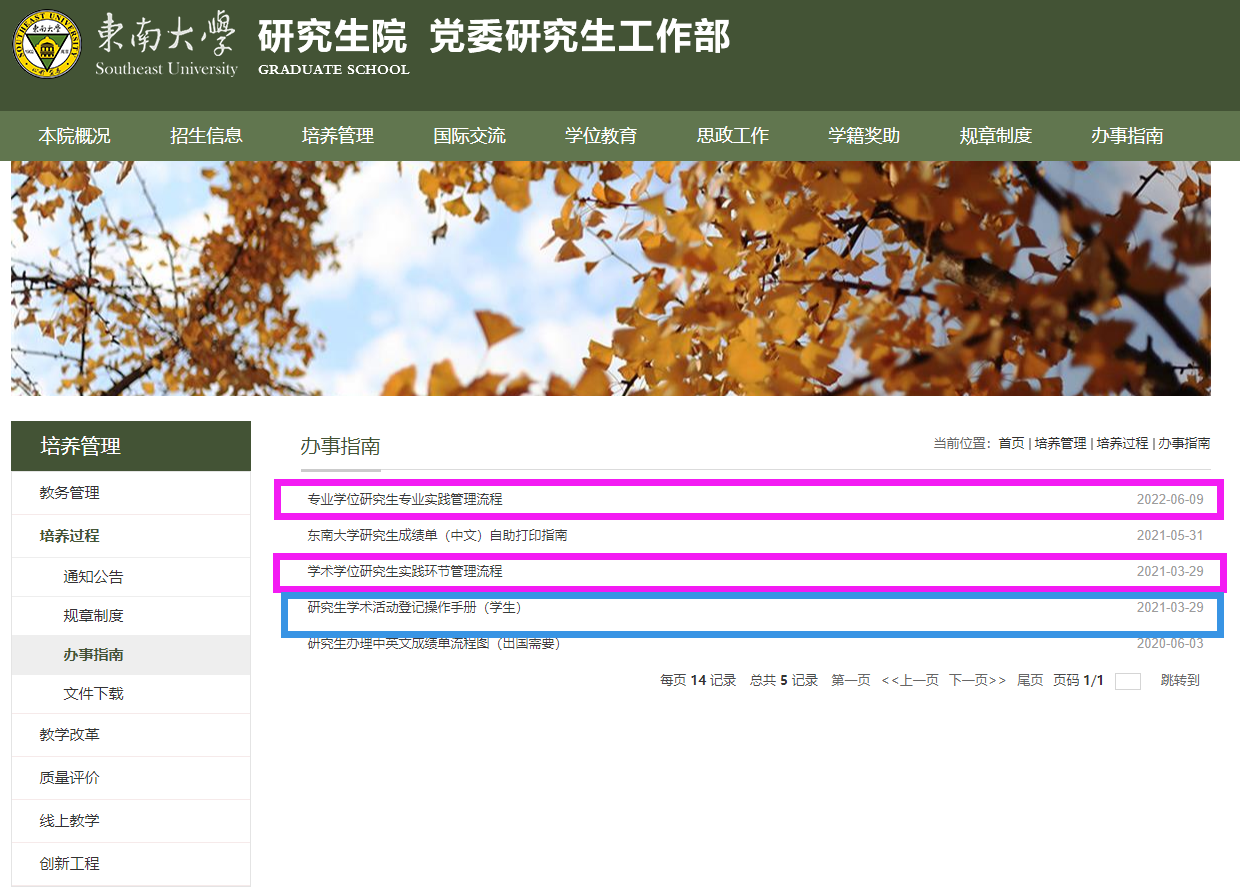The height and width of the screenshot is (887, 1240).
Task: Open the 招生信息 navigation item
Action: [x=206, y=136]
